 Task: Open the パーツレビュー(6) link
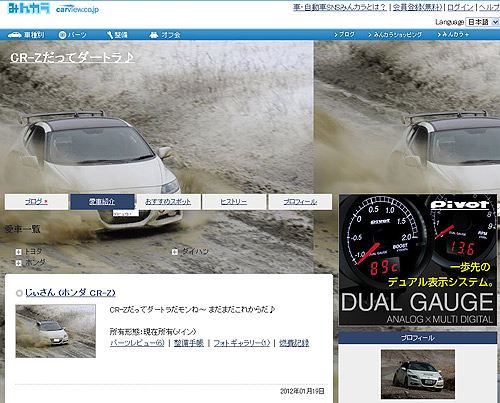tap(137, 343)
